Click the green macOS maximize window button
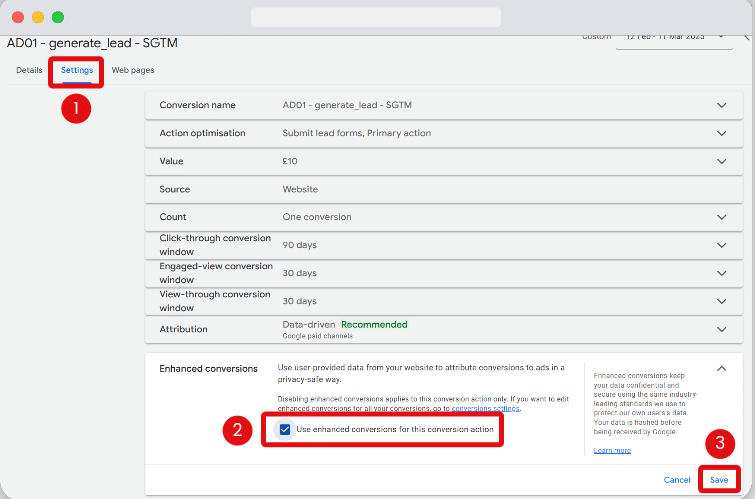 coord(58,17)
